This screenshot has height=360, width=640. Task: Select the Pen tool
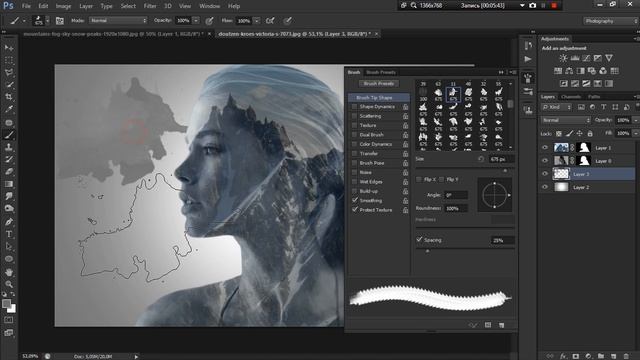pos(9,222)
